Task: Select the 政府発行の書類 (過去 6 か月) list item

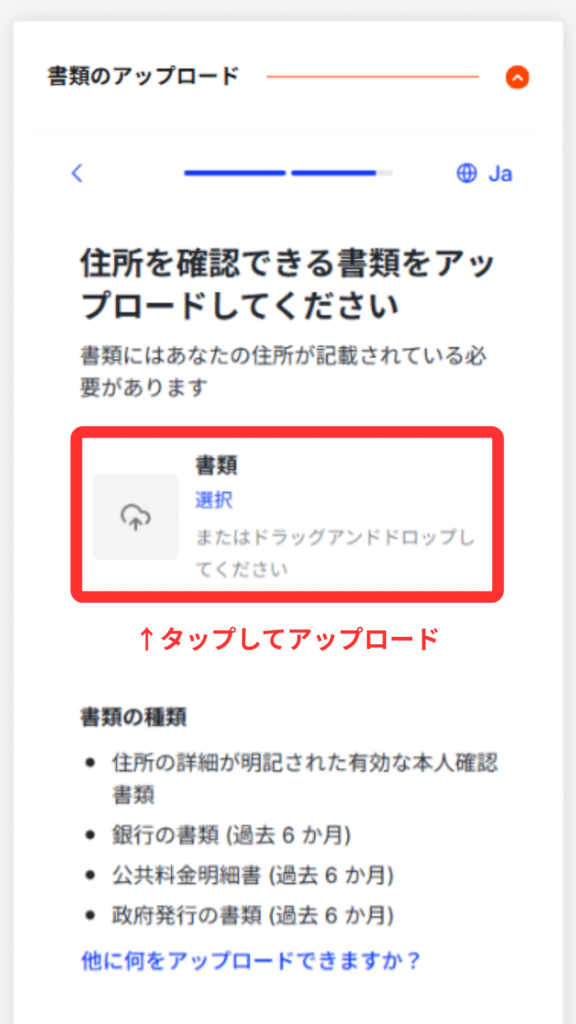Action: [x=253, y=914]
